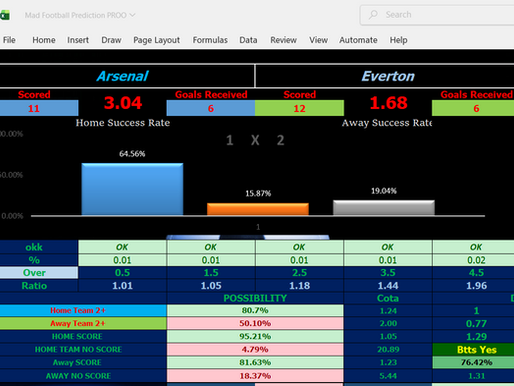Viewport: 514px width, 386px height.
Task: Click the search magnifier icon
Action: 373,15
